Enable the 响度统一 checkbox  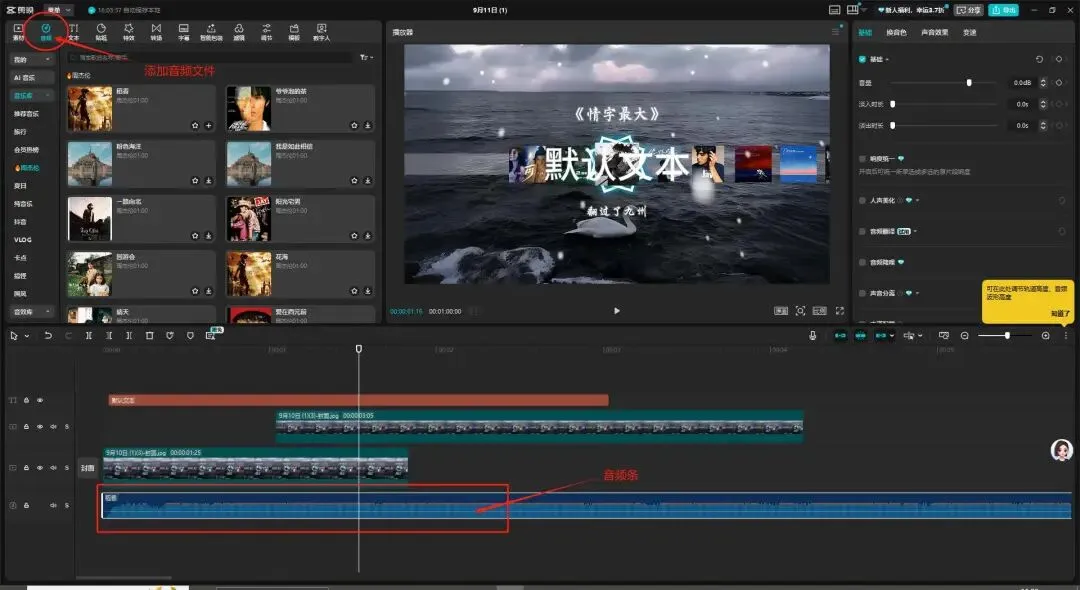863,158
